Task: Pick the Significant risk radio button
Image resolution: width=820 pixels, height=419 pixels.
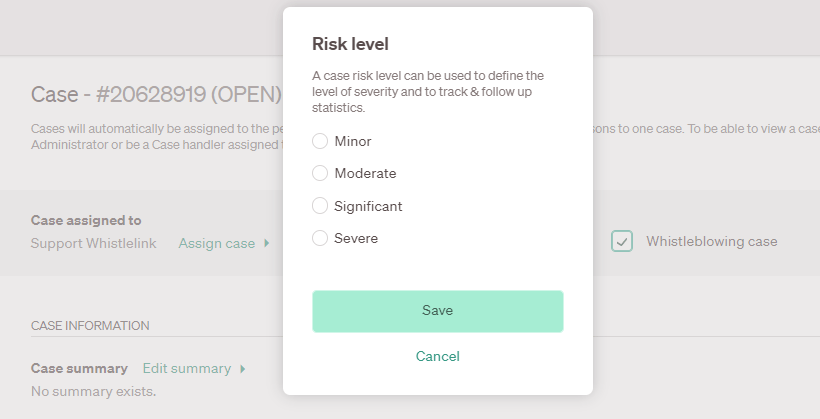Action: 320,206
